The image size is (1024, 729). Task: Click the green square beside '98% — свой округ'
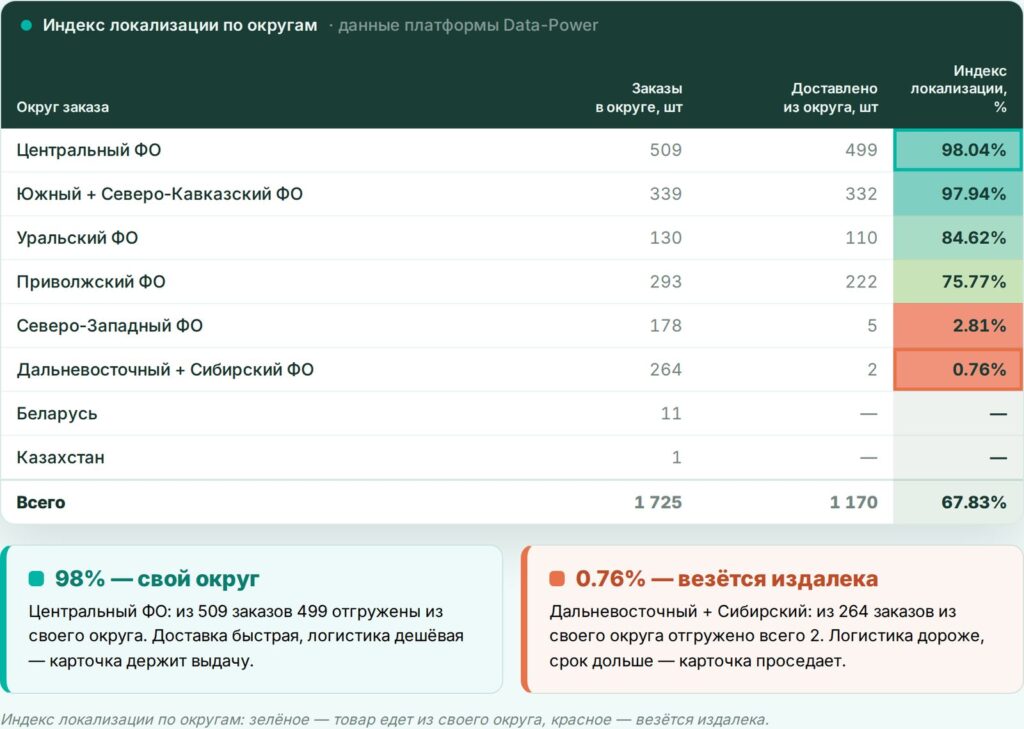(37, 578)
